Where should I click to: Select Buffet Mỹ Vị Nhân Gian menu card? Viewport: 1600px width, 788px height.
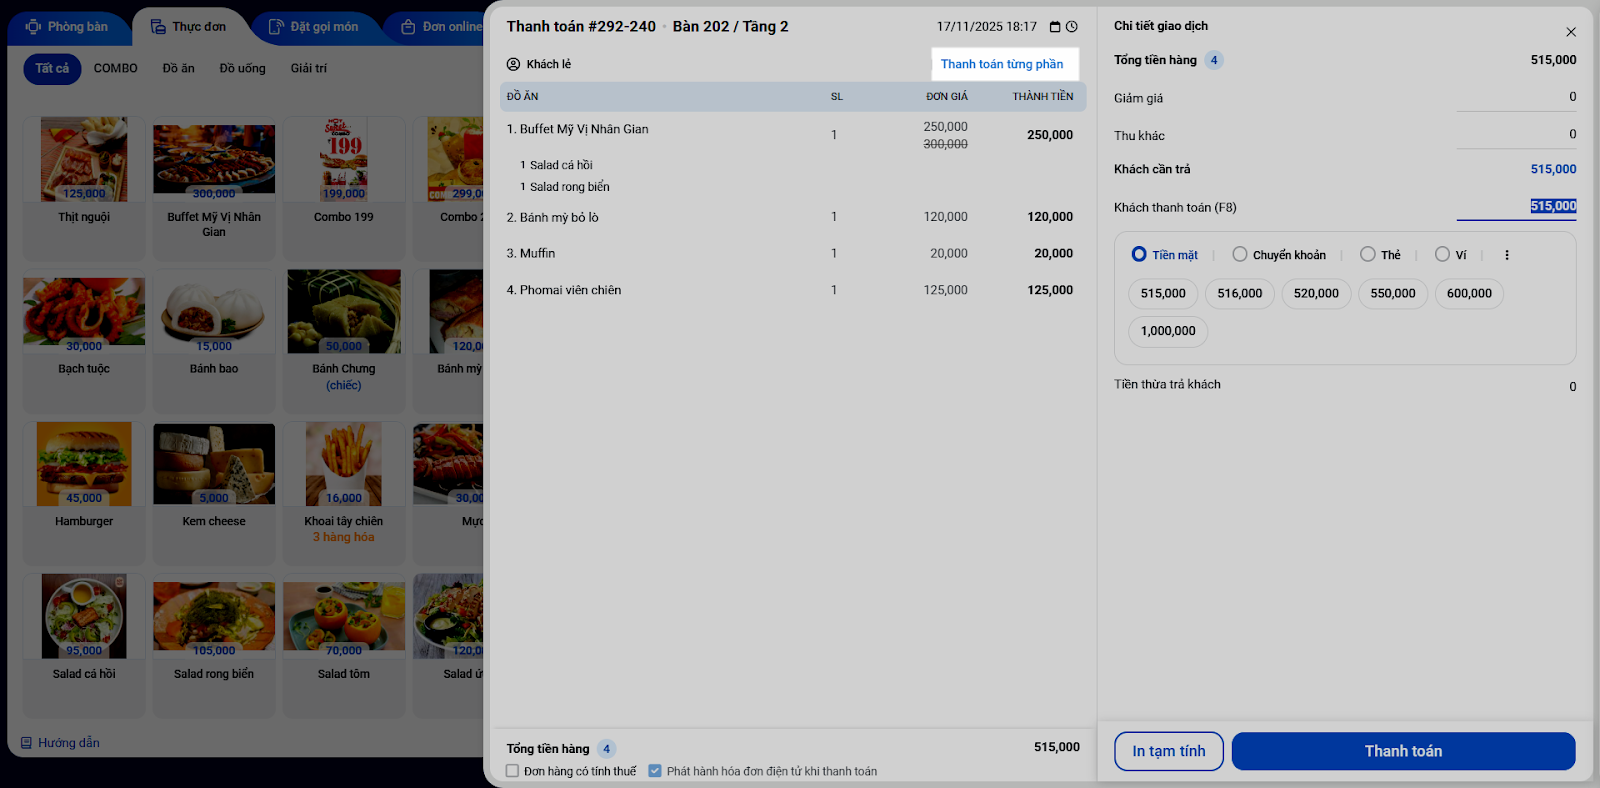point(214,189)
